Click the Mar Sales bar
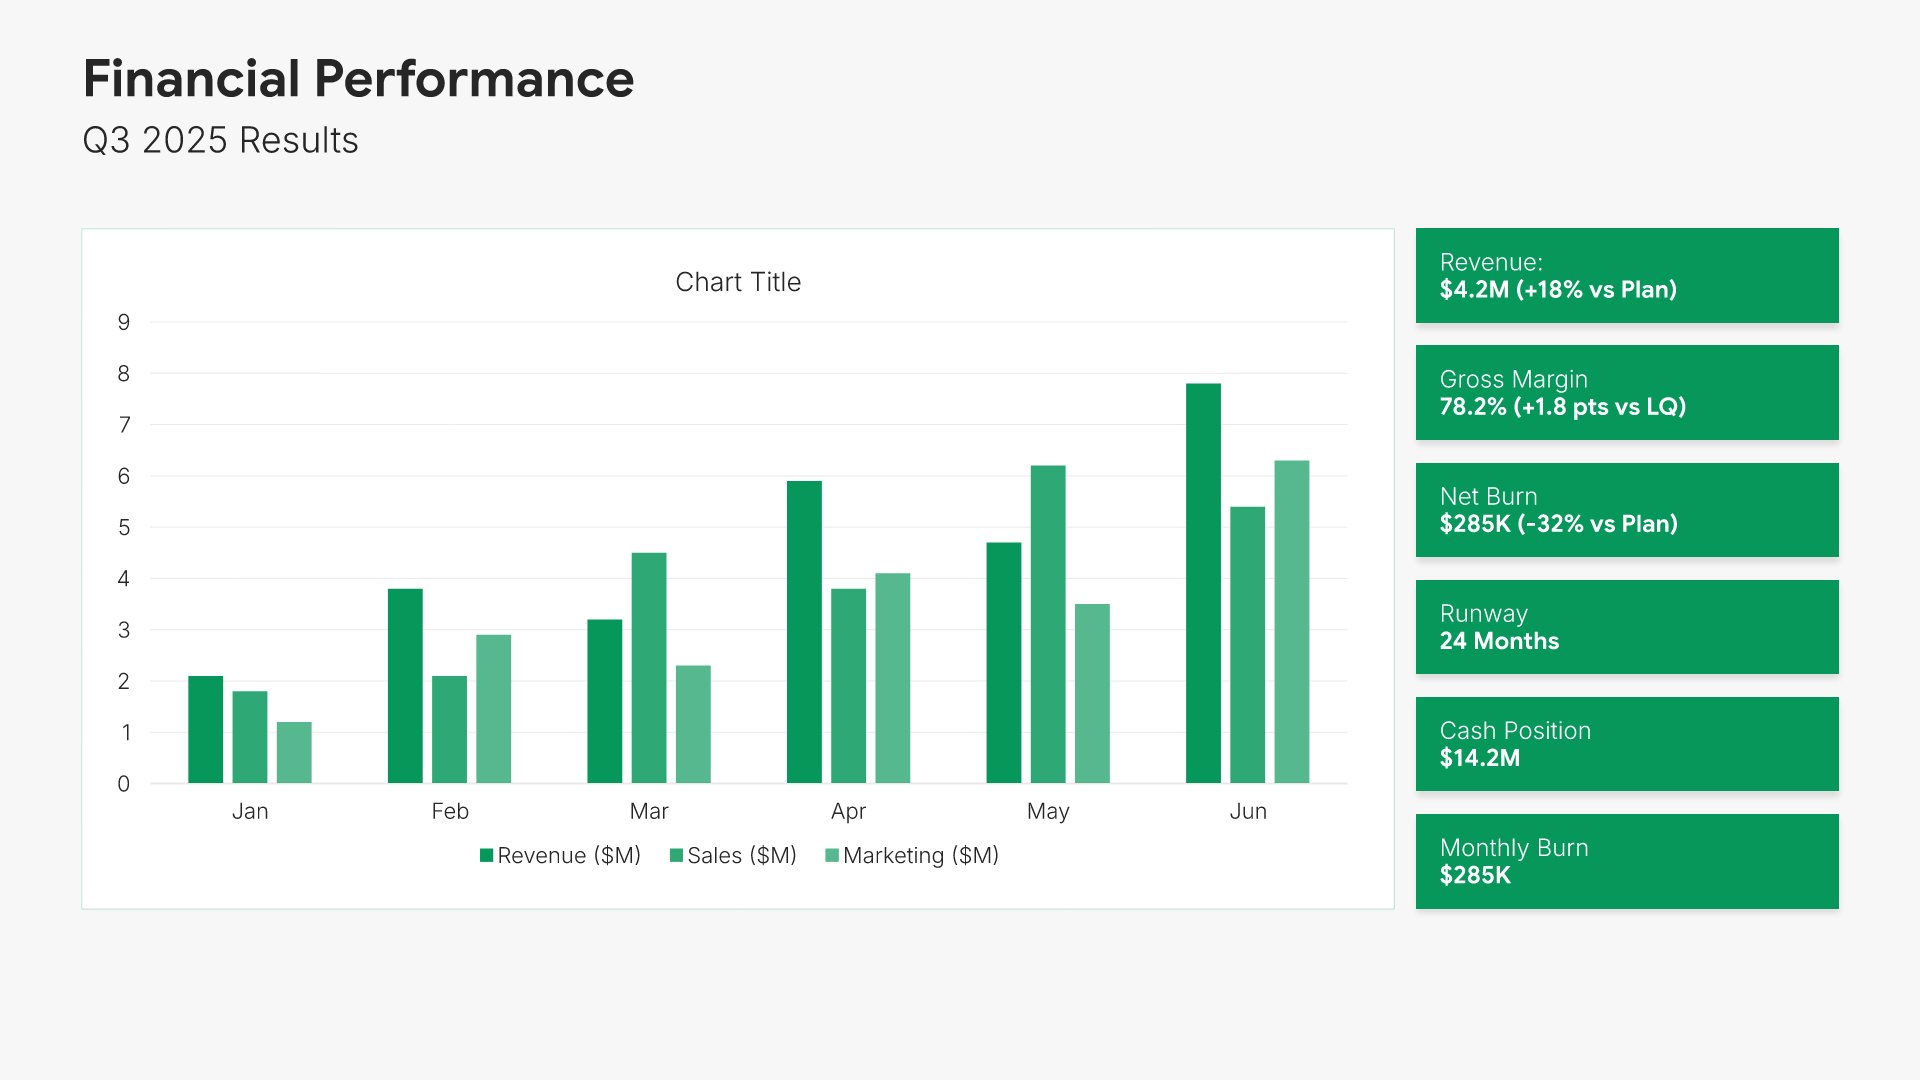Screen dimensions: 1920x1080 [649, 667]
